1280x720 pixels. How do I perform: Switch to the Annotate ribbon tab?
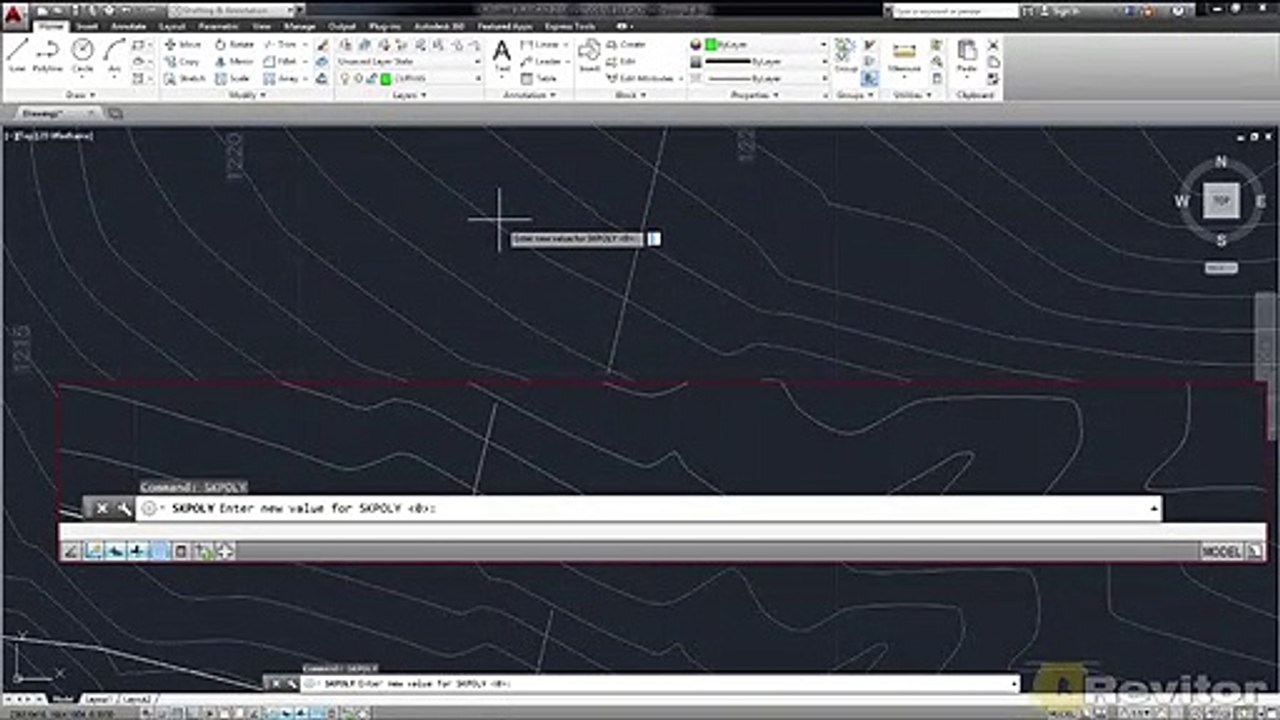128,26
